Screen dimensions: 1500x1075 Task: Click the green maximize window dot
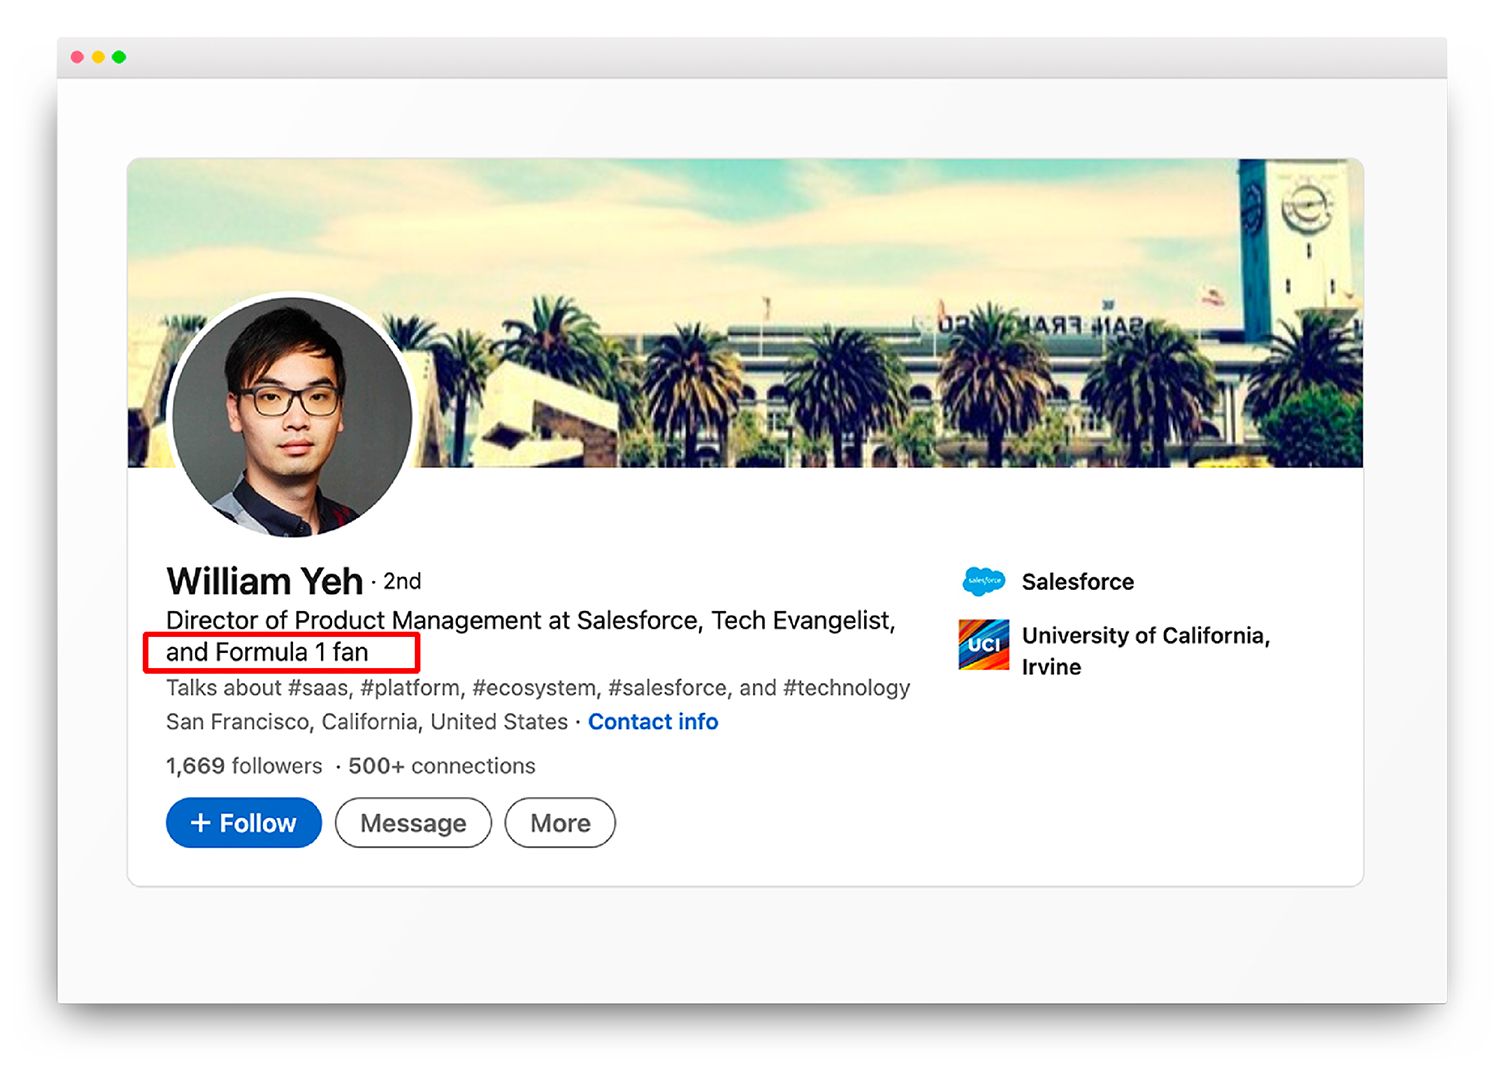119,57
